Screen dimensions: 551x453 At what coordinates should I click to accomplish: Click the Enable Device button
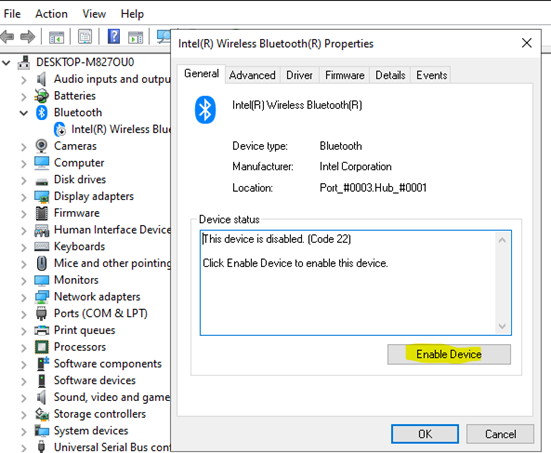(449, 354)
